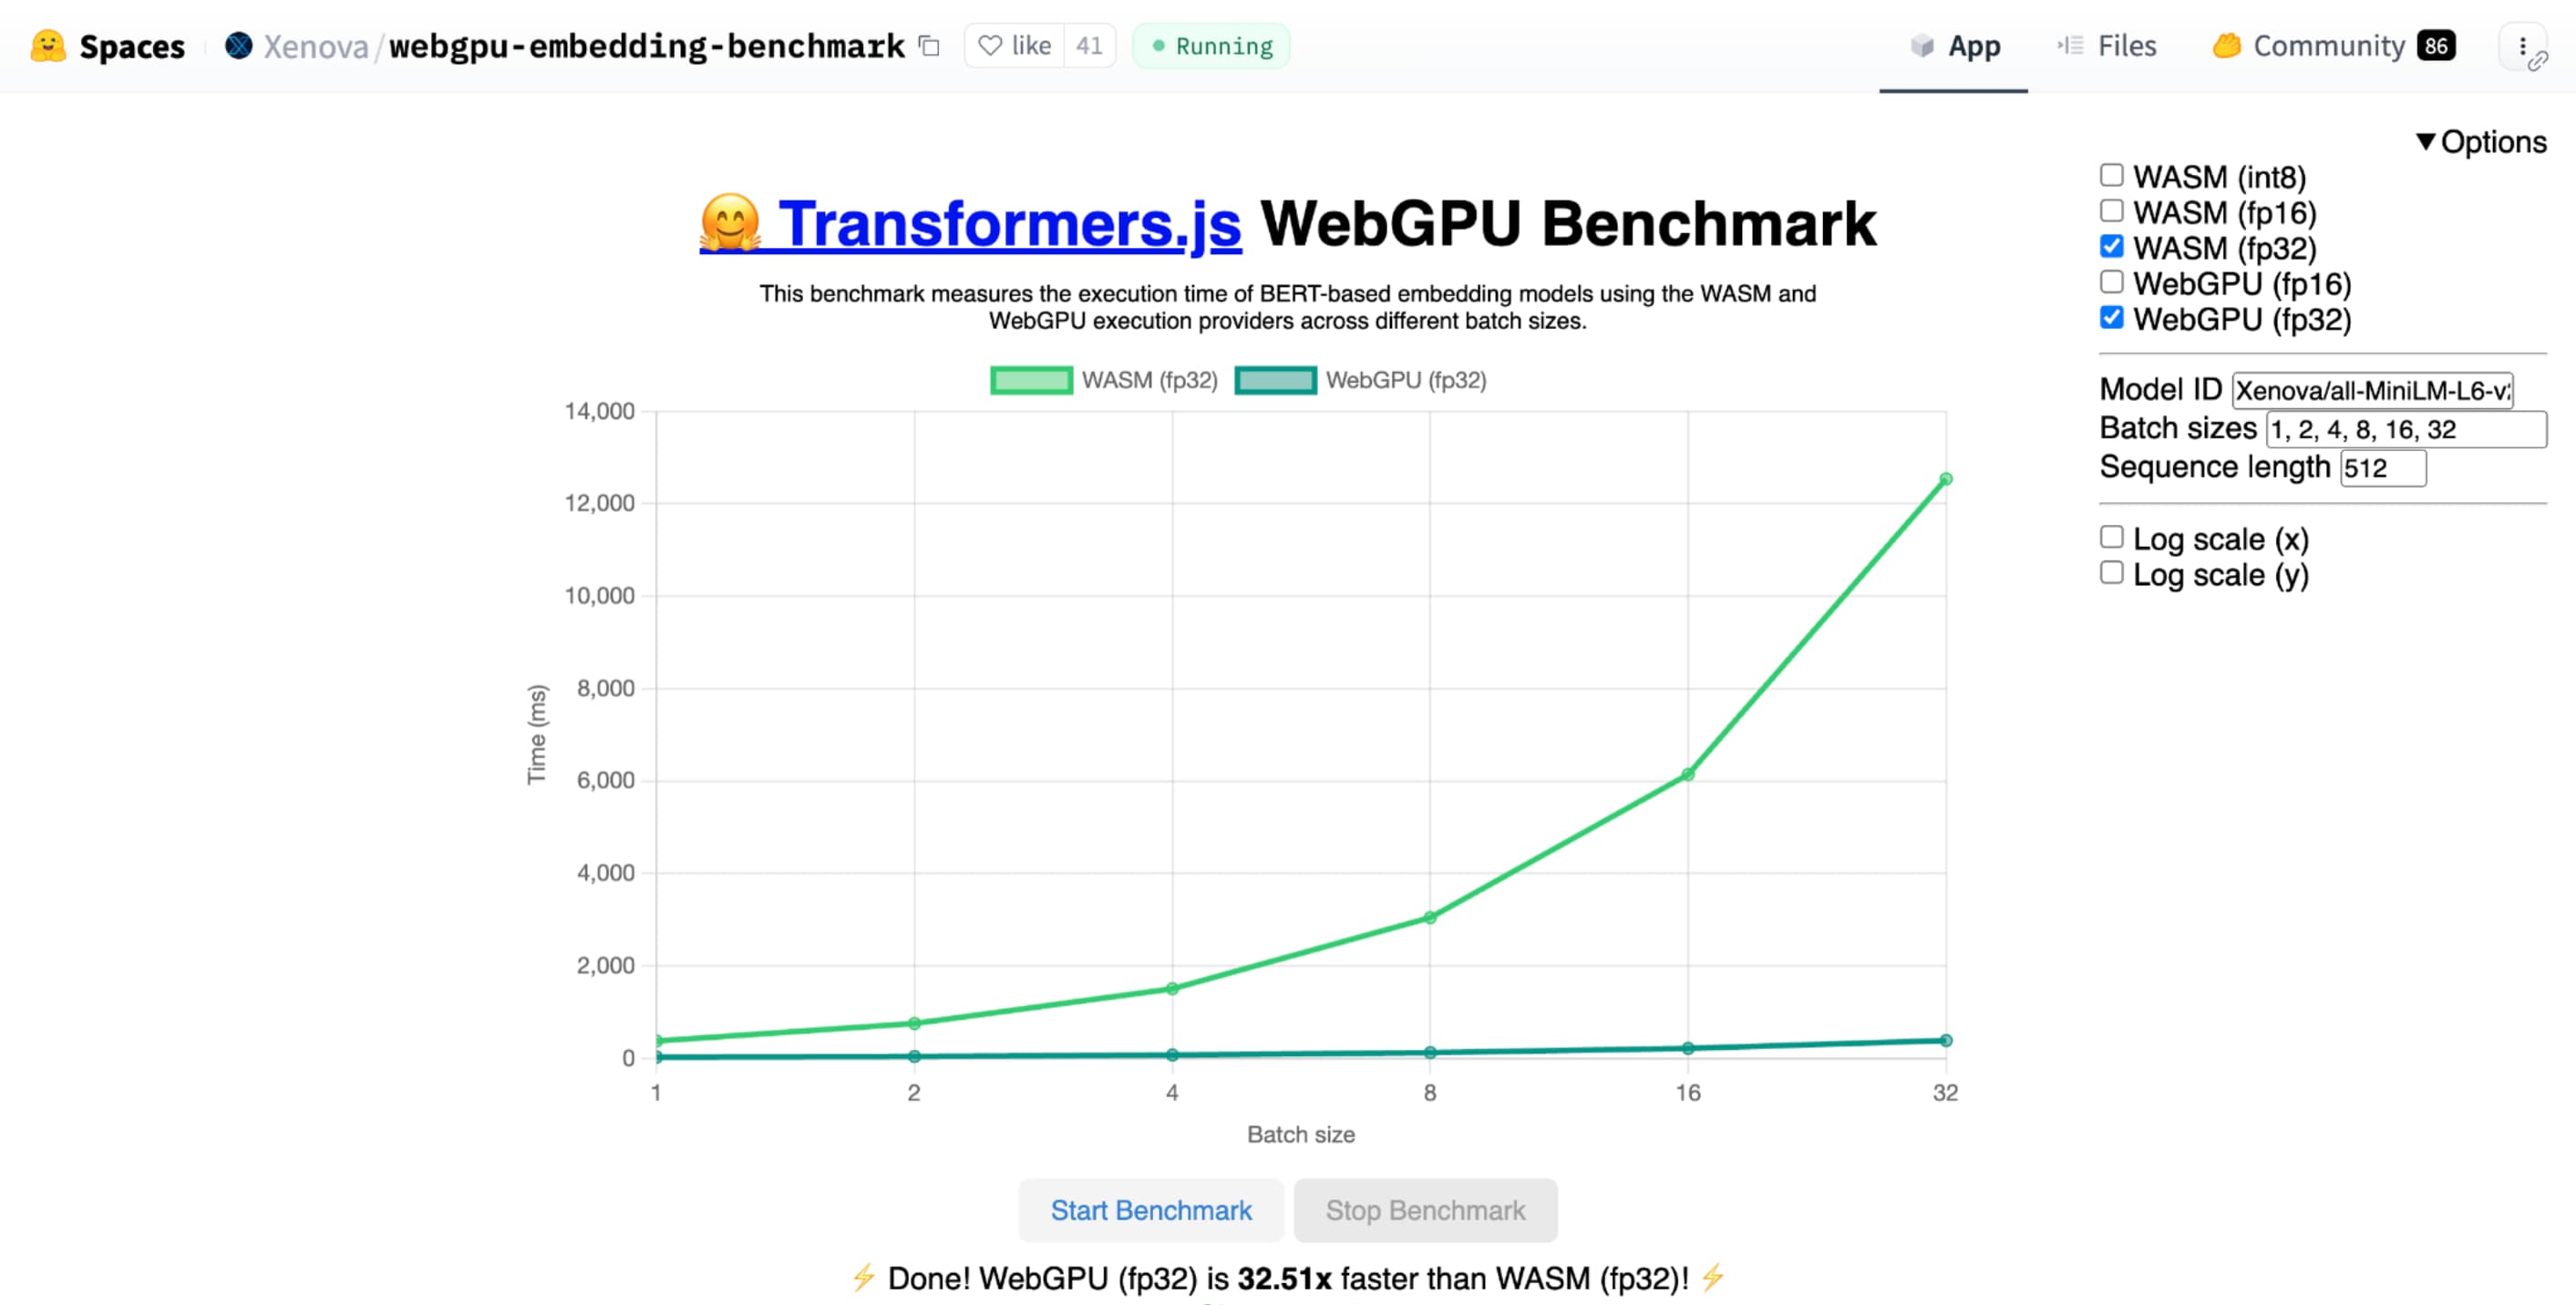The width and height of the screenshot is (2576, 1305).
Task: Click the Xenova profile icon
Action: (x=240, y=45)
